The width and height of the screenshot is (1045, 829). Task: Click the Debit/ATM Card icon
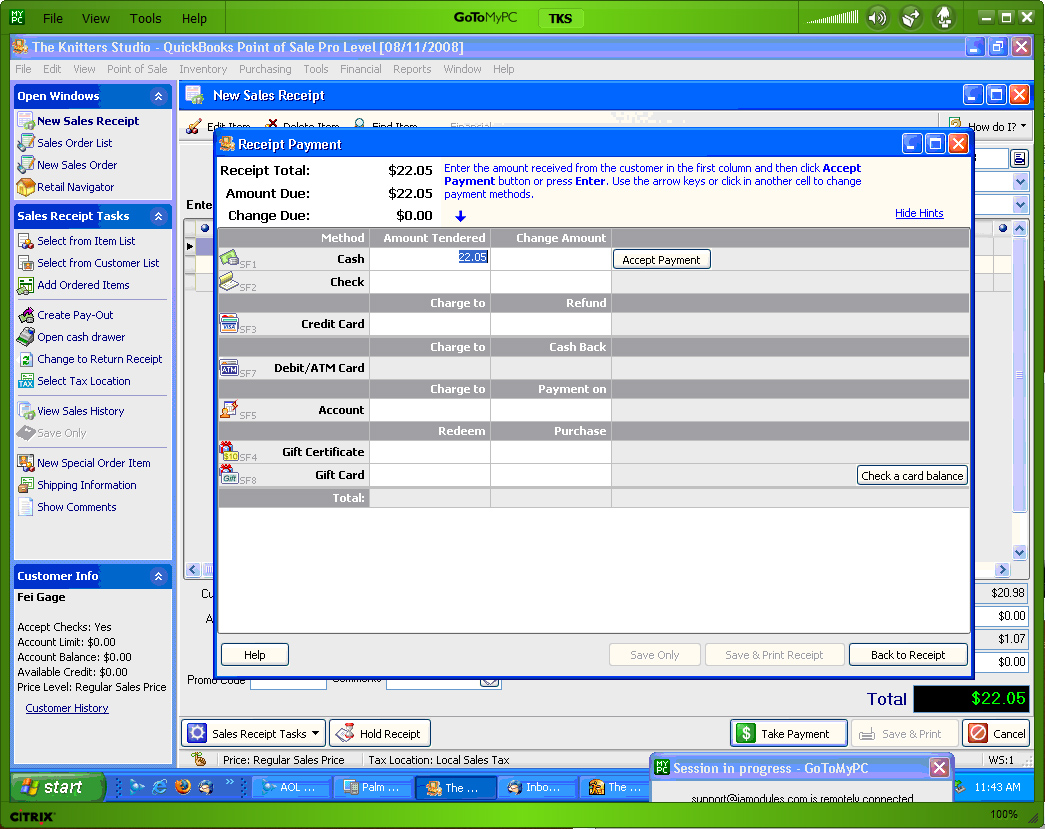[x=229, y=368]
